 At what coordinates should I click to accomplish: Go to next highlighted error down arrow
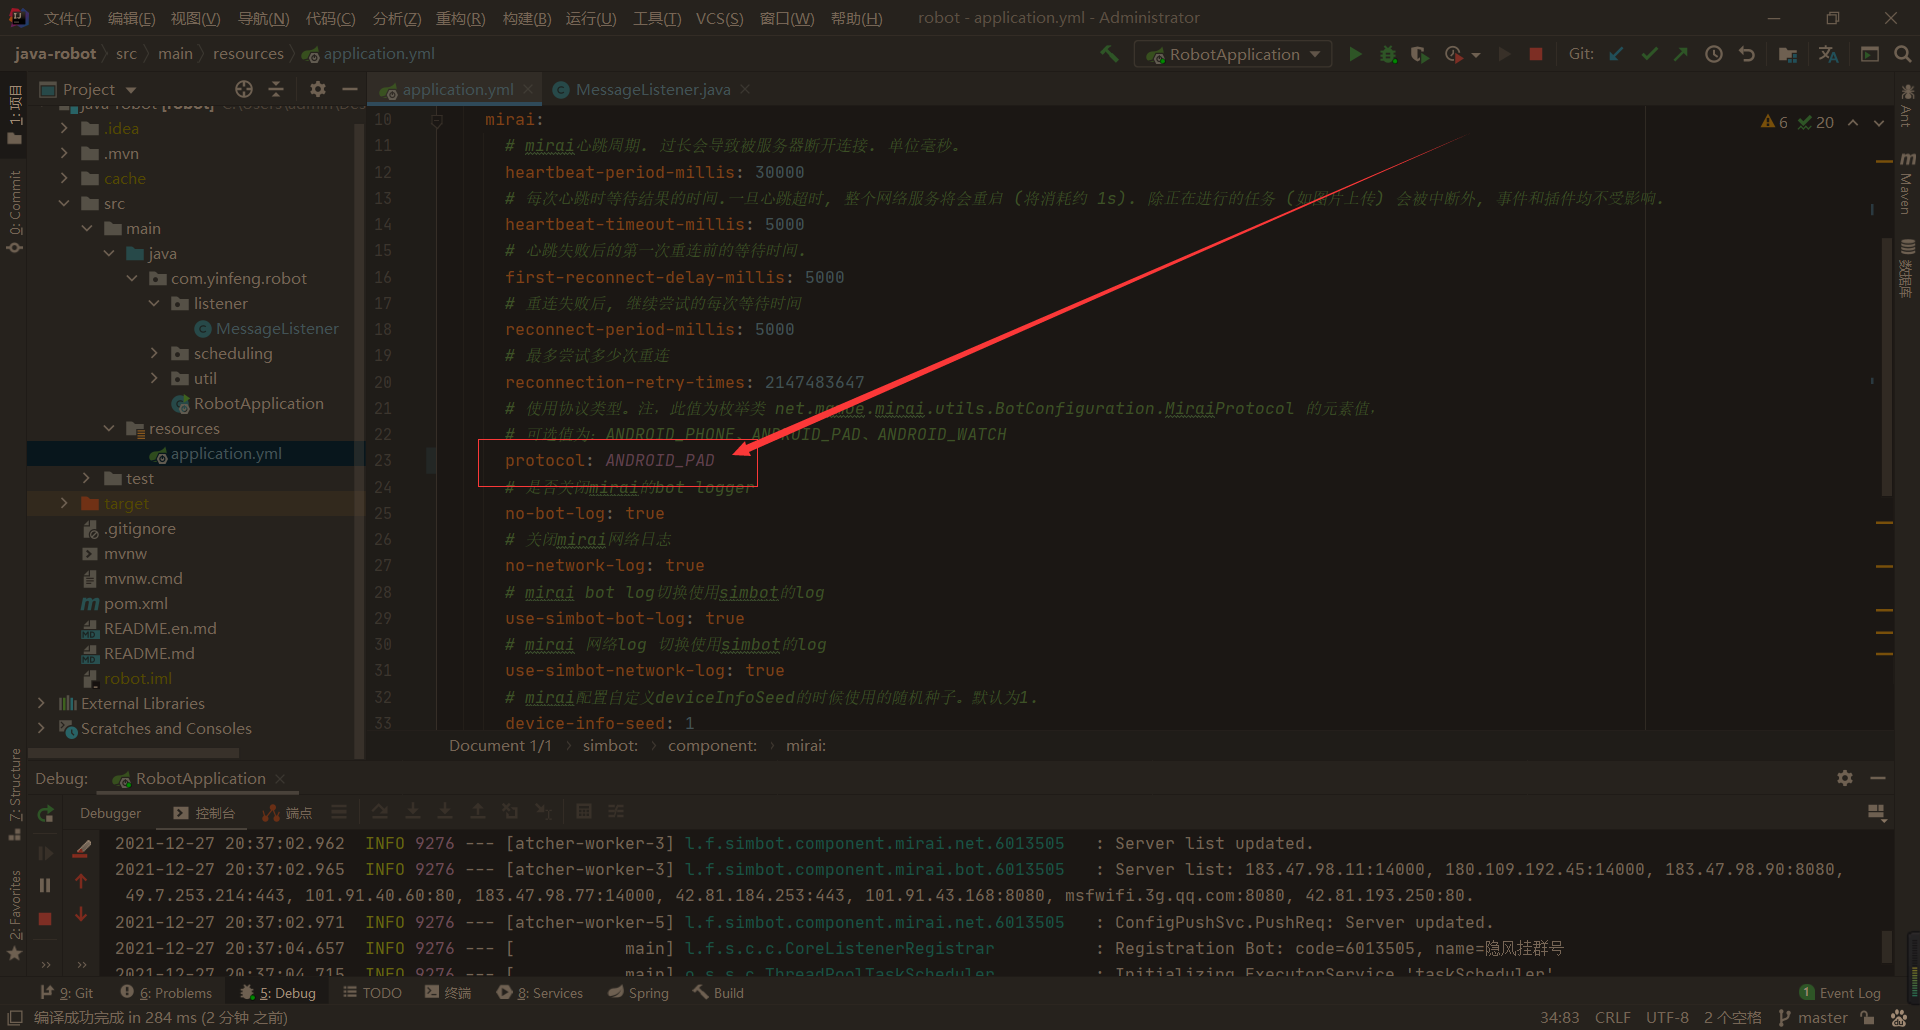(x=1879, y=122)
